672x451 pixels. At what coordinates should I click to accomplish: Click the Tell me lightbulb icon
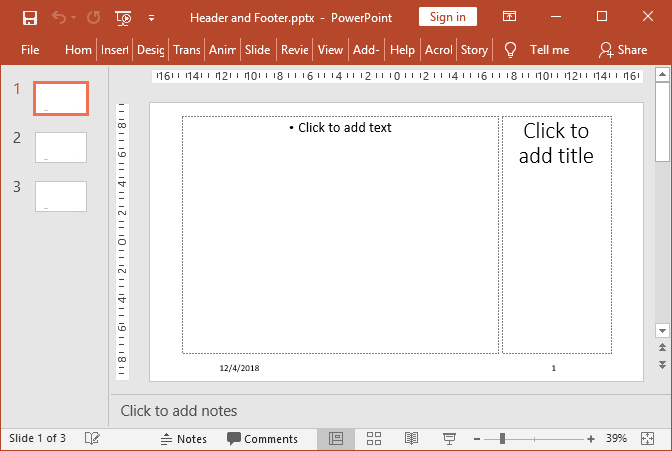click(x=510, y=49)
